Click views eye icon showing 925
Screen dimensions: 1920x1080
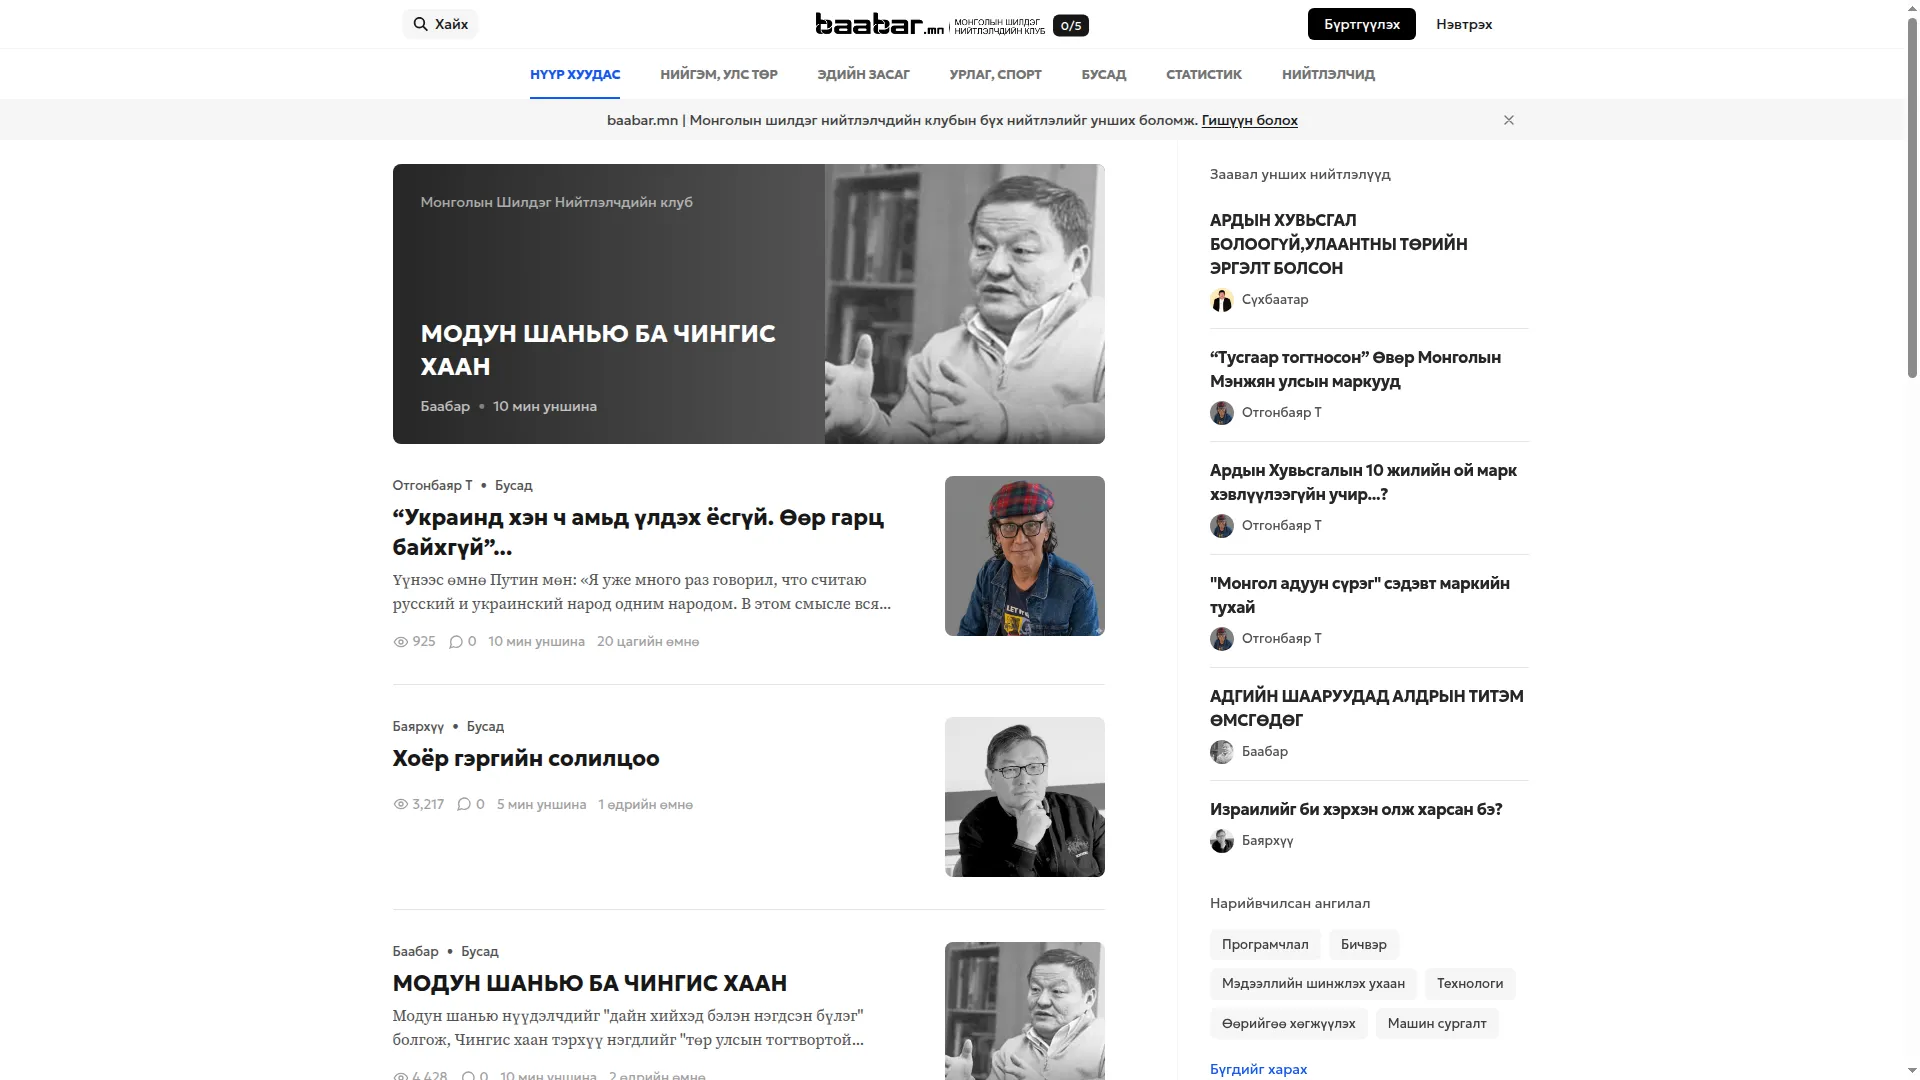(x=401, y=642)
